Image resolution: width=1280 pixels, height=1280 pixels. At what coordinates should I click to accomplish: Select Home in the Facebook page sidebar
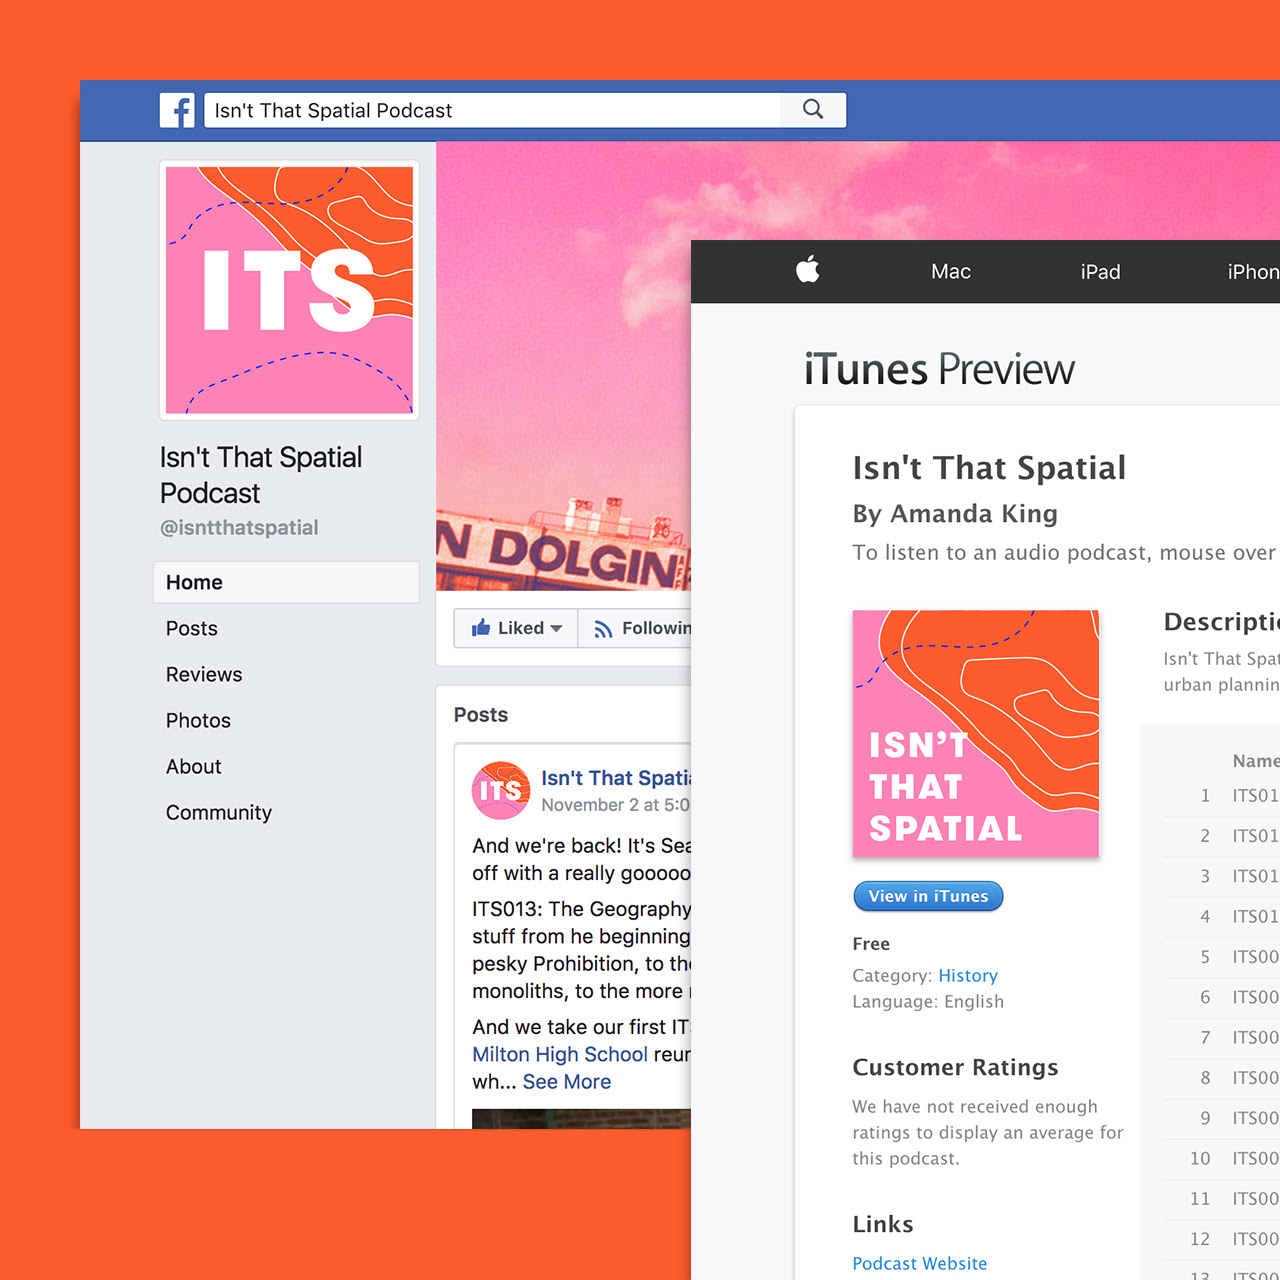coord(286,582)
